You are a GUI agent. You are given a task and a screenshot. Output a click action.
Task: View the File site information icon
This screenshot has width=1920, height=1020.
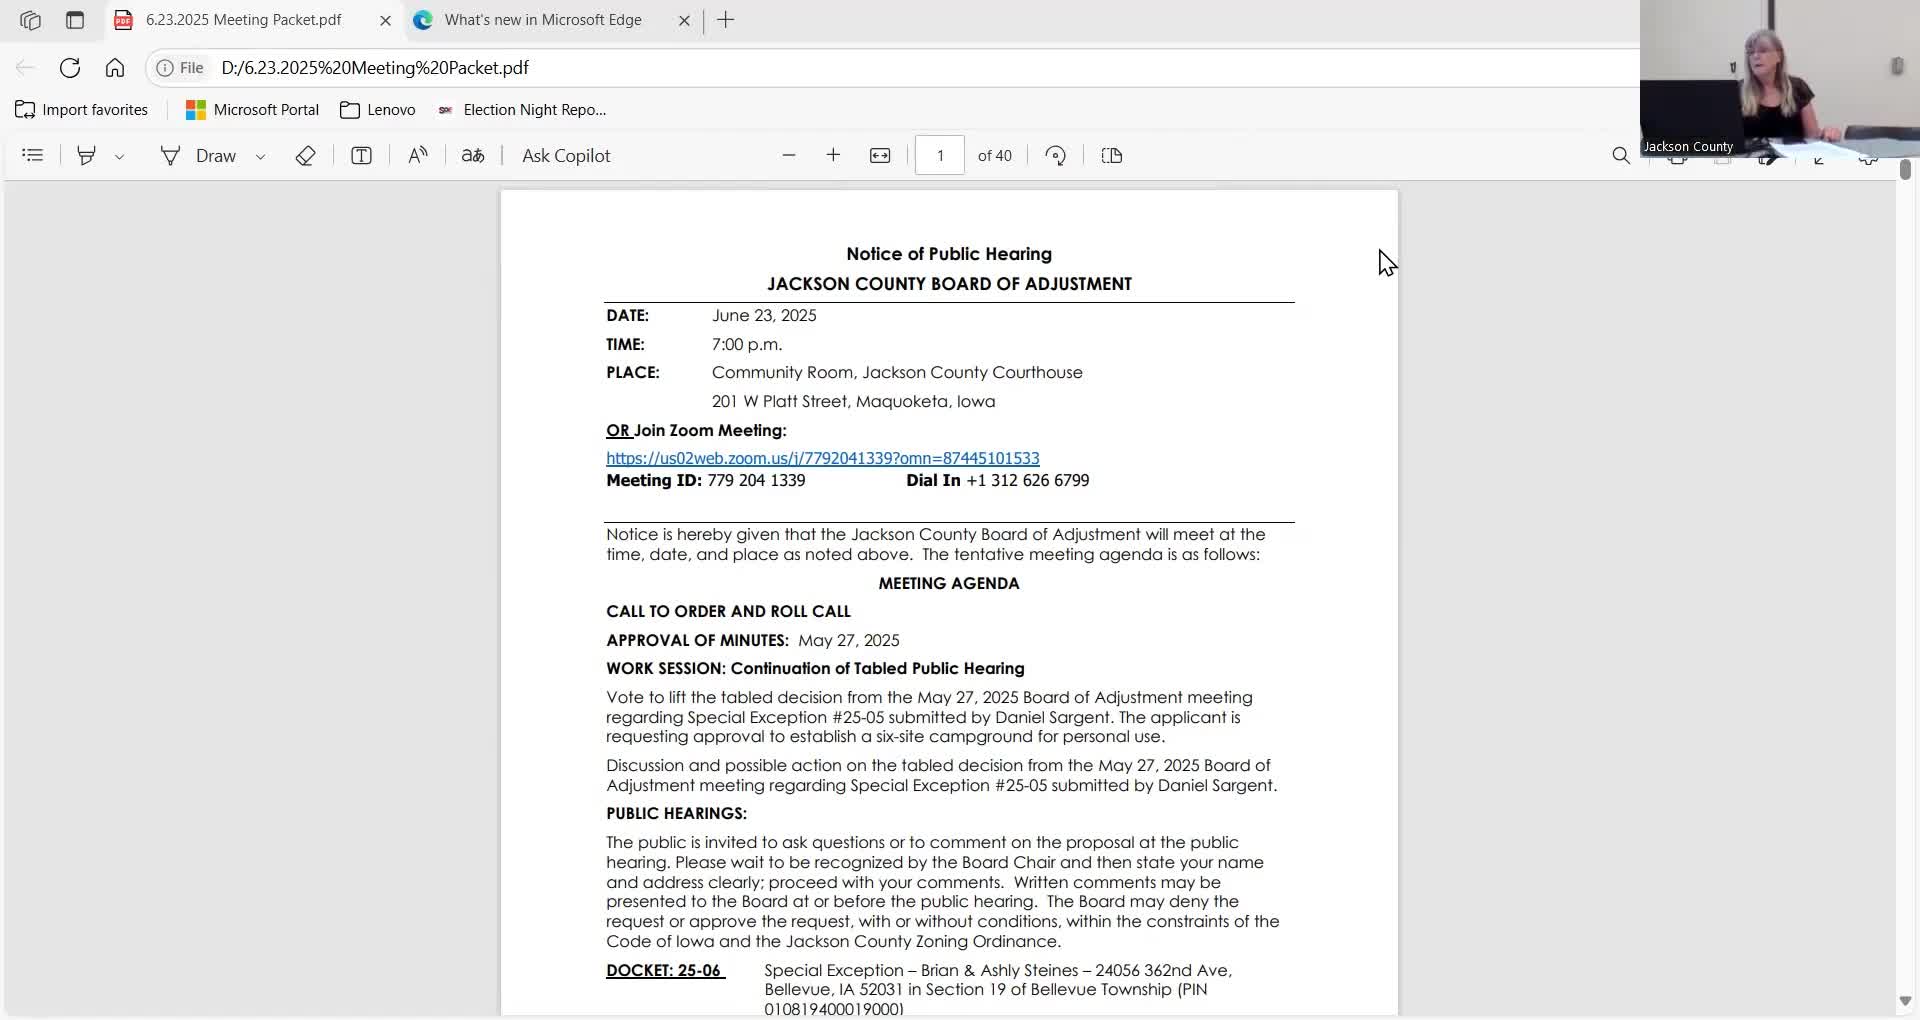(x=181, y=68)
